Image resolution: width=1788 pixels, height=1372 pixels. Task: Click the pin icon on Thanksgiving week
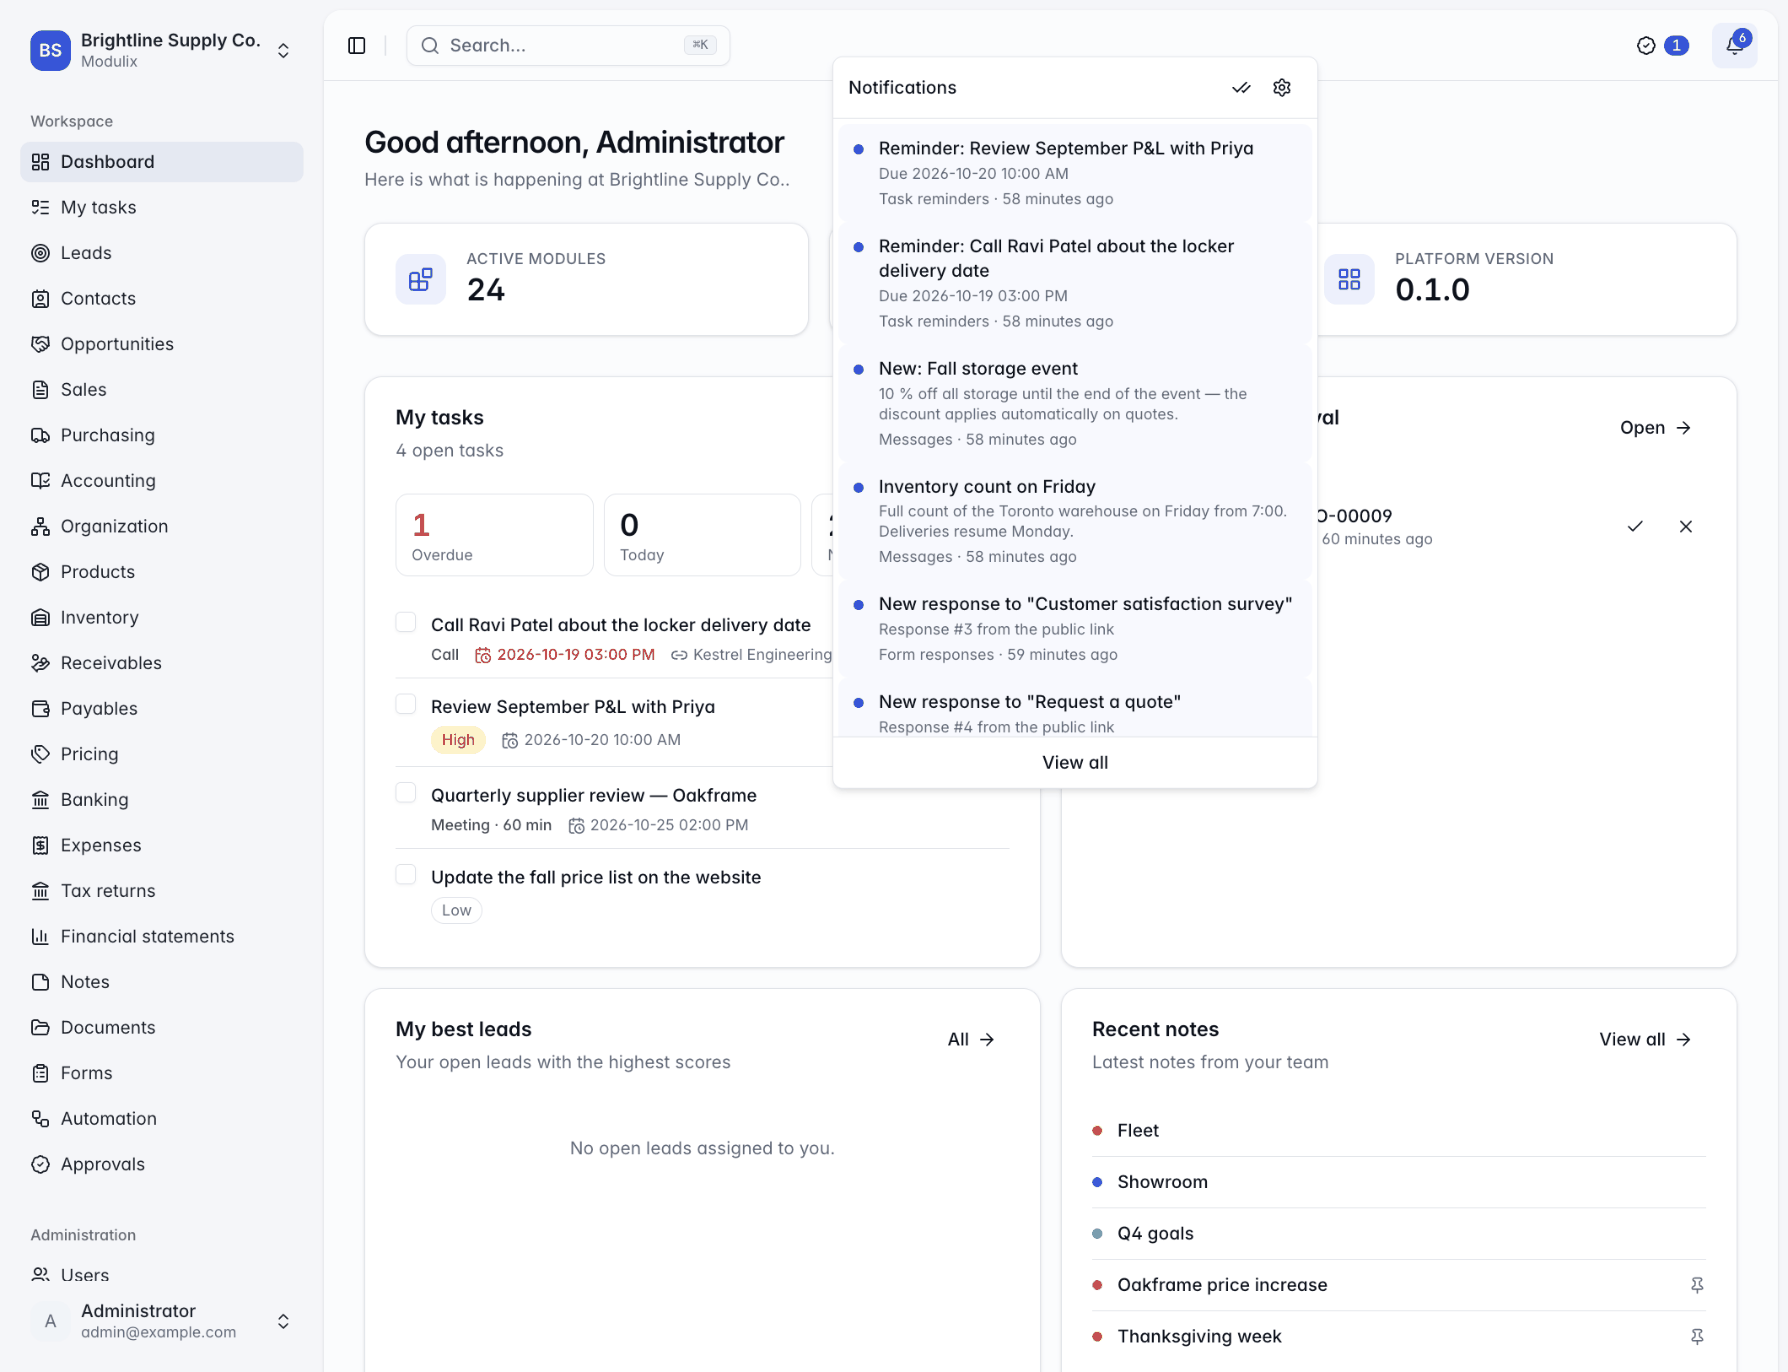[x=1697, y=1337]
